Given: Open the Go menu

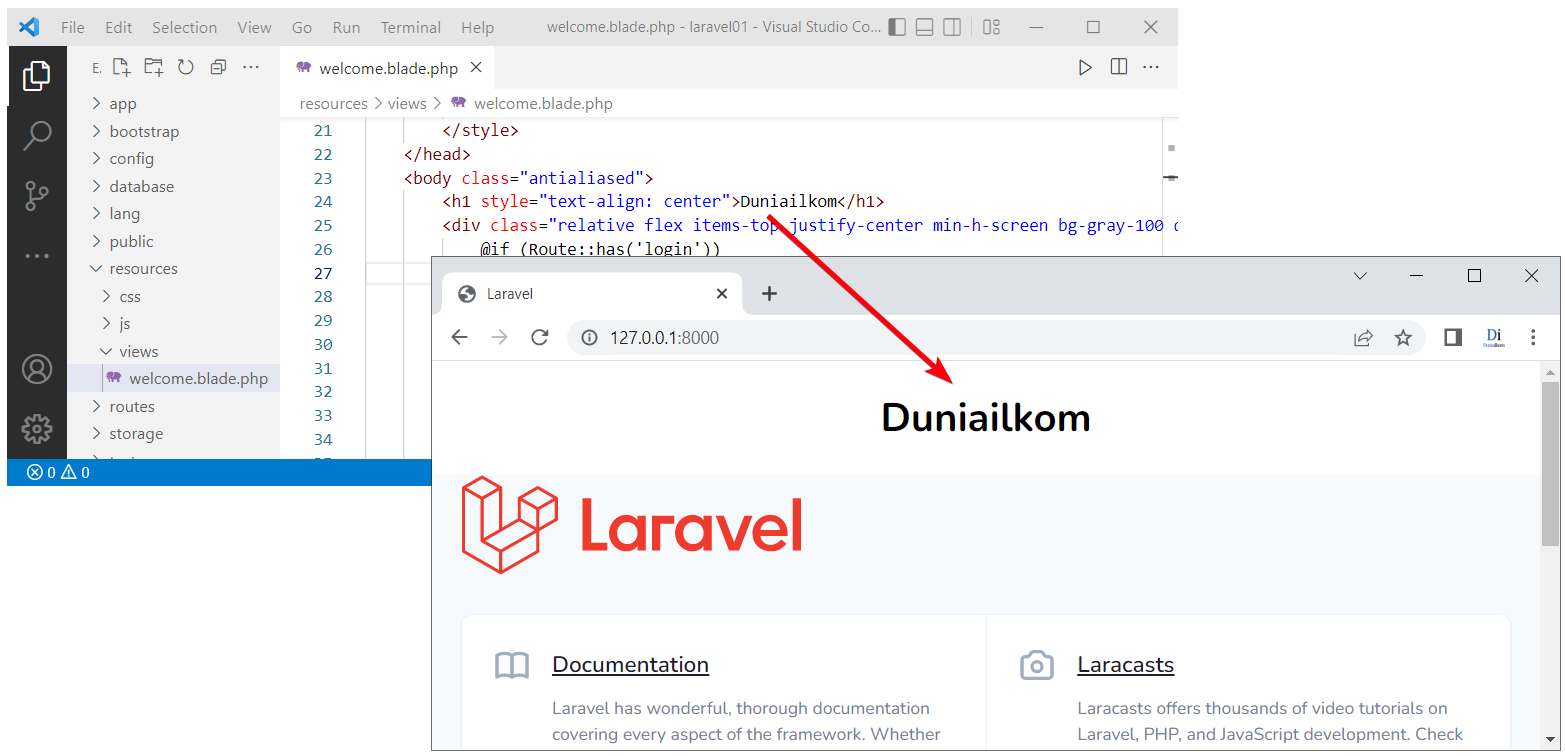Looking at the screenshot, I should click(302, 27).
